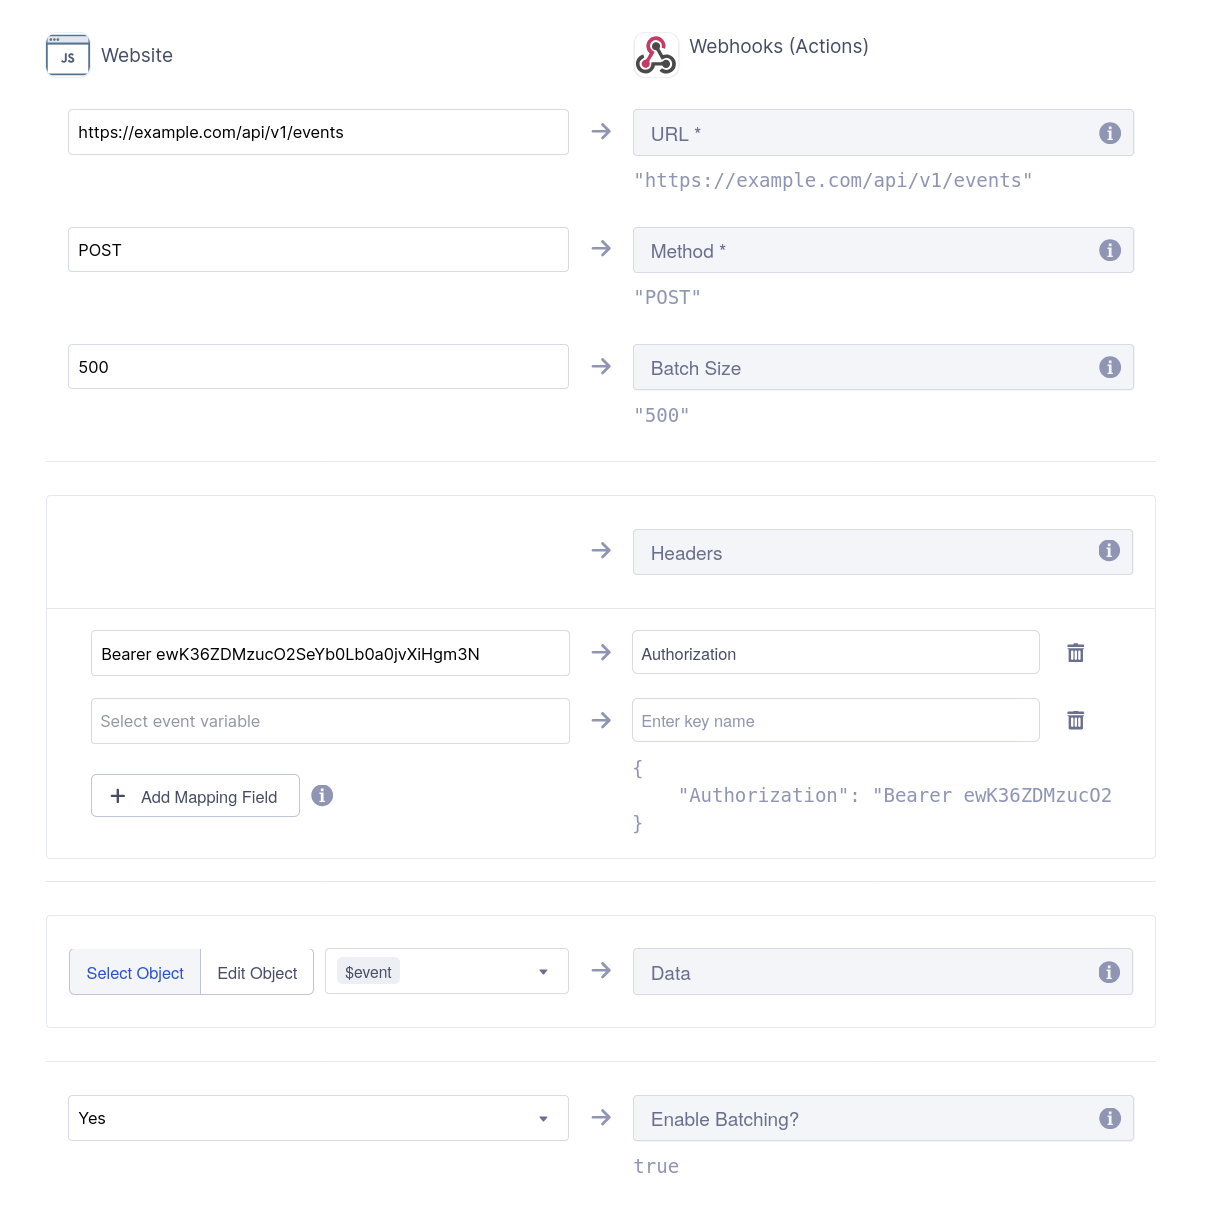The width and height of the screenshot is (1215, 1221).
Task: Click the info icon beside Add Mapping Field
Action: coord(322,795)
